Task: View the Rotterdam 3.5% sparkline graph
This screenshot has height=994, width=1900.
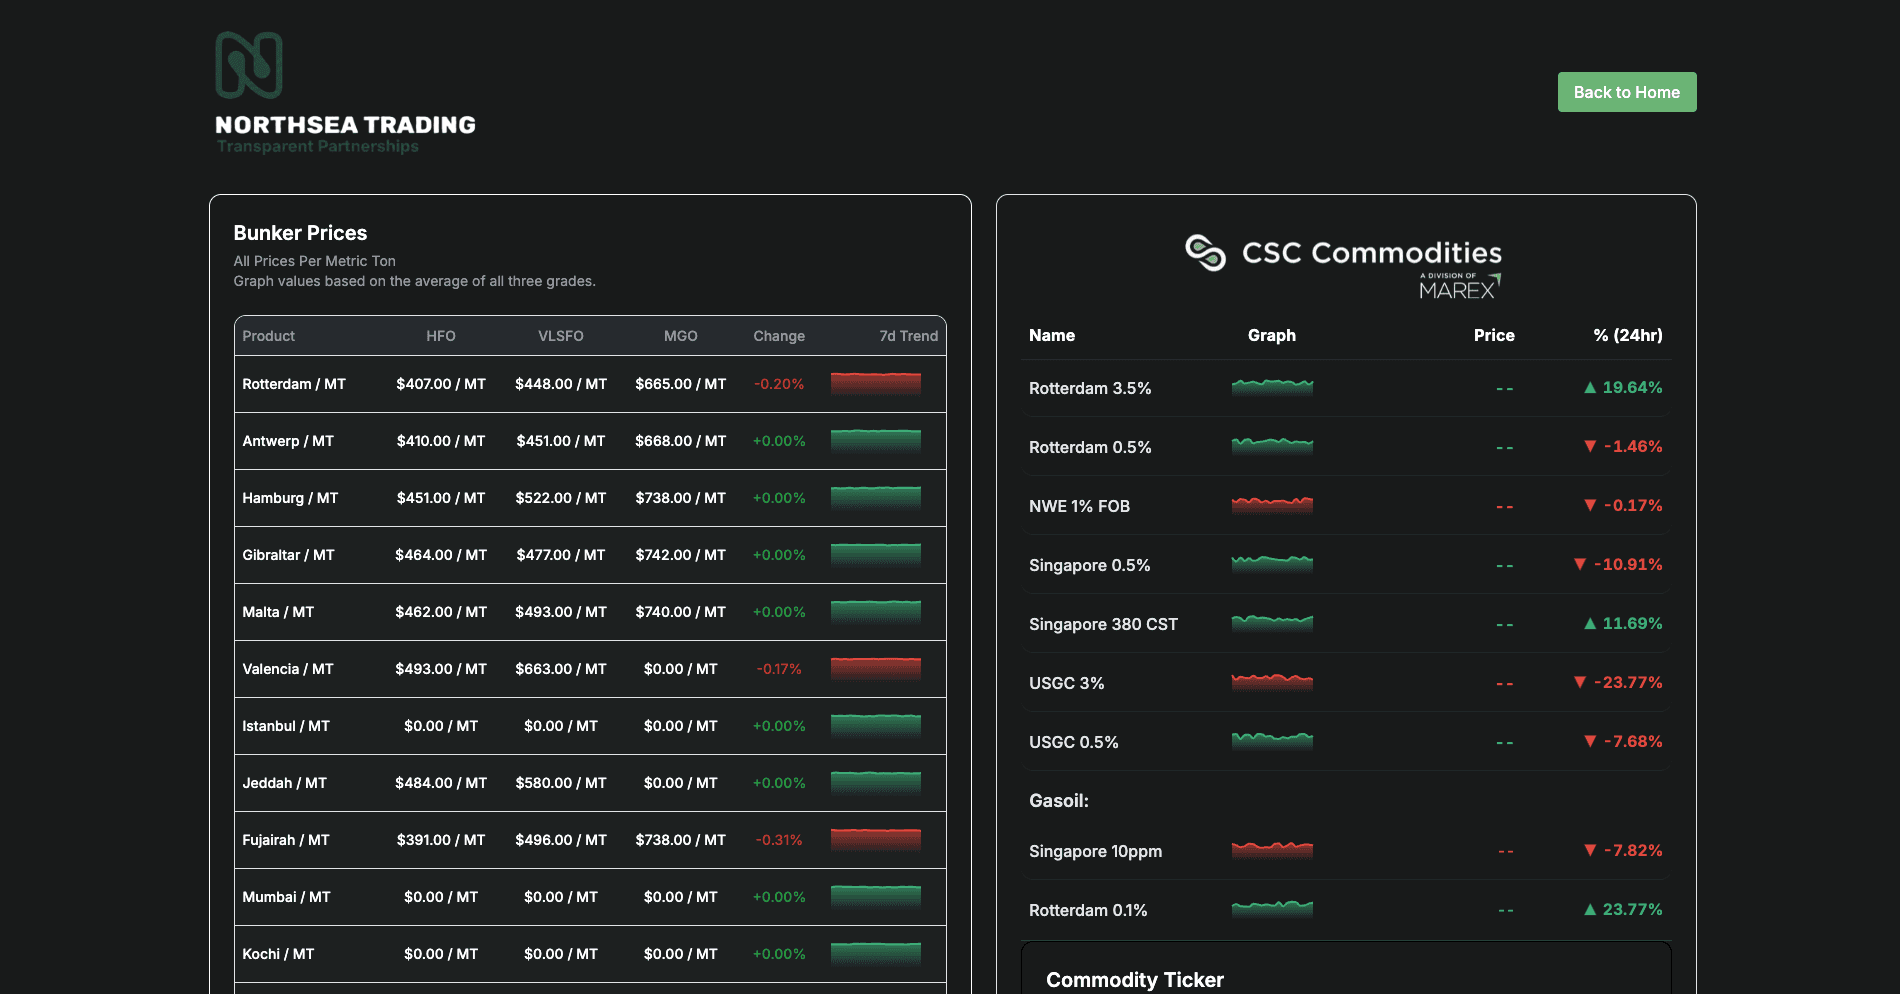Action: click(1272, 386)
